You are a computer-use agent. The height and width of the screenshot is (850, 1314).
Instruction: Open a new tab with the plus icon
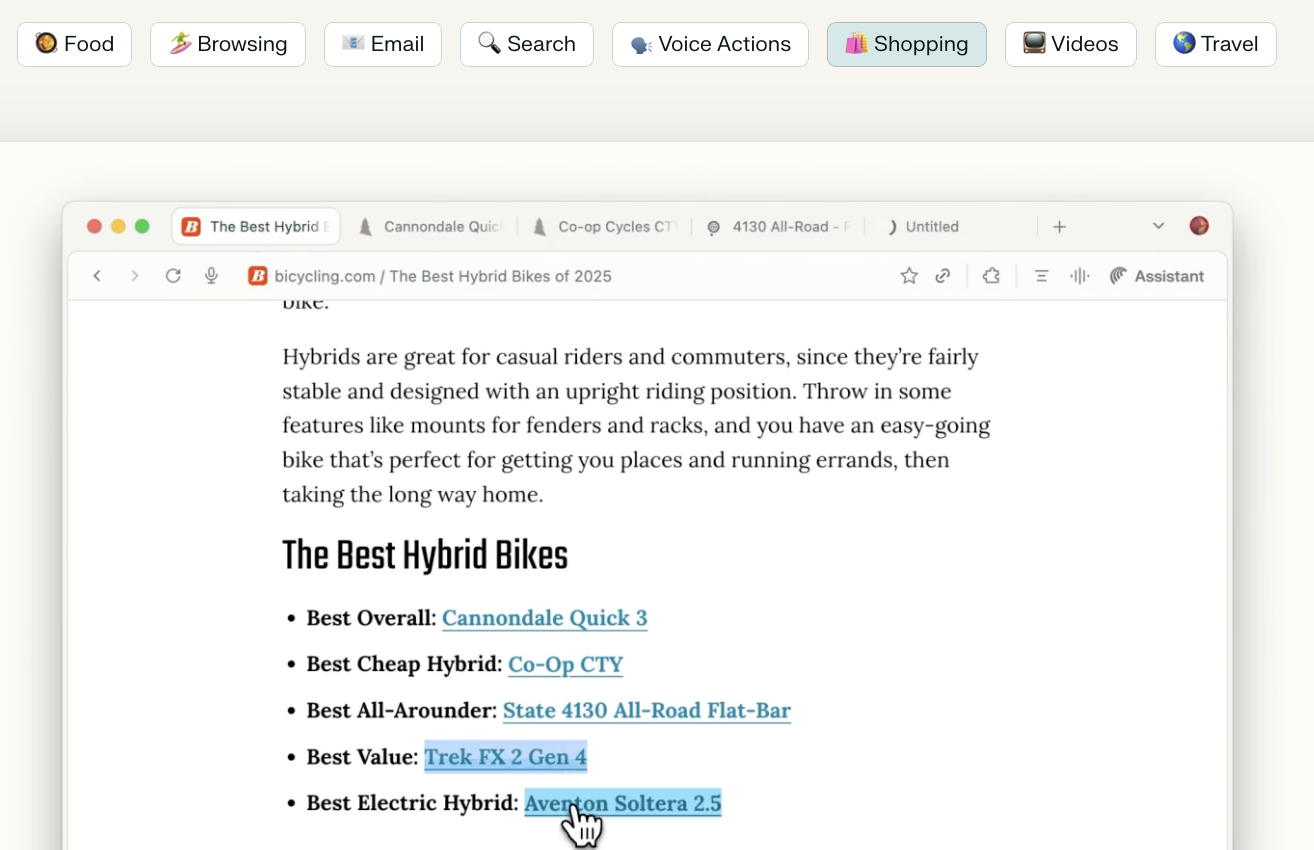[x=1059, y=227]
